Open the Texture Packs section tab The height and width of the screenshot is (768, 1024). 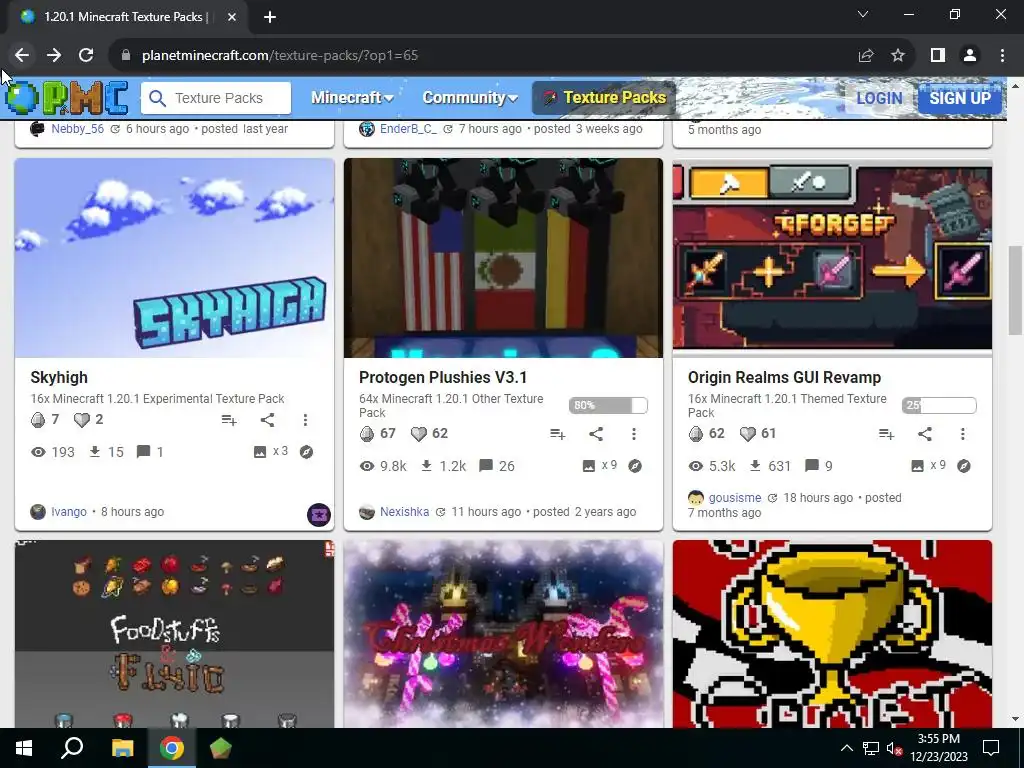604,98
